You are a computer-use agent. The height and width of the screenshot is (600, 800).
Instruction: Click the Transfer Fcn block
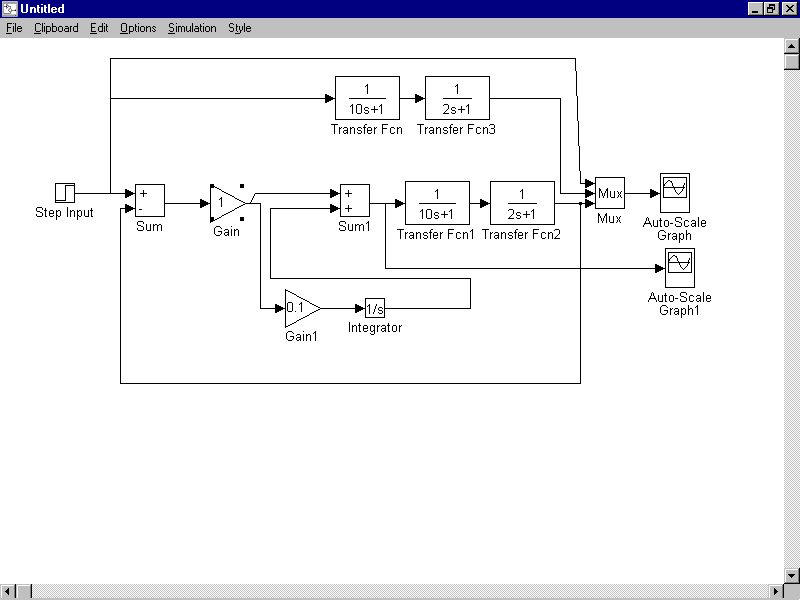pos(367,99)
